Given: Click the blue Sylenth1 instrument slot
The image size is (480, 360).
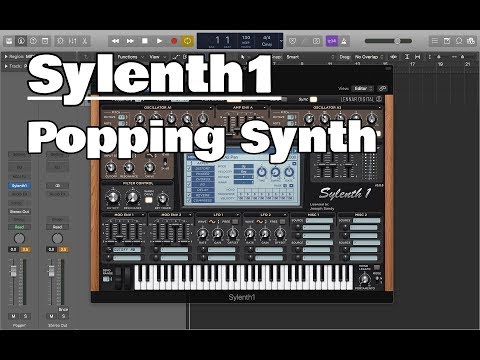Looking at the screenshot, I should pos(19,186).
